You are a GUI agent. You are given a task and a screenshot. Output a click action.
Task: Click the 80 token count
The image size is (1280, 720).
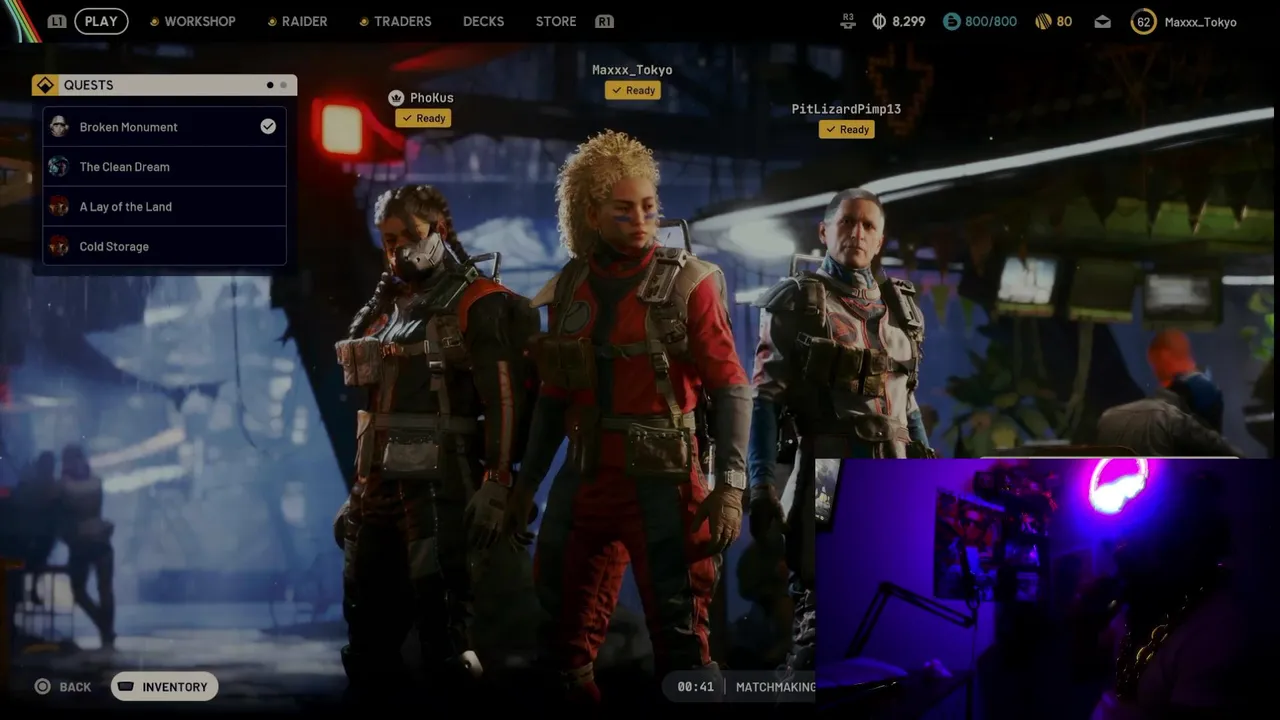click(x=1064, y=21)
